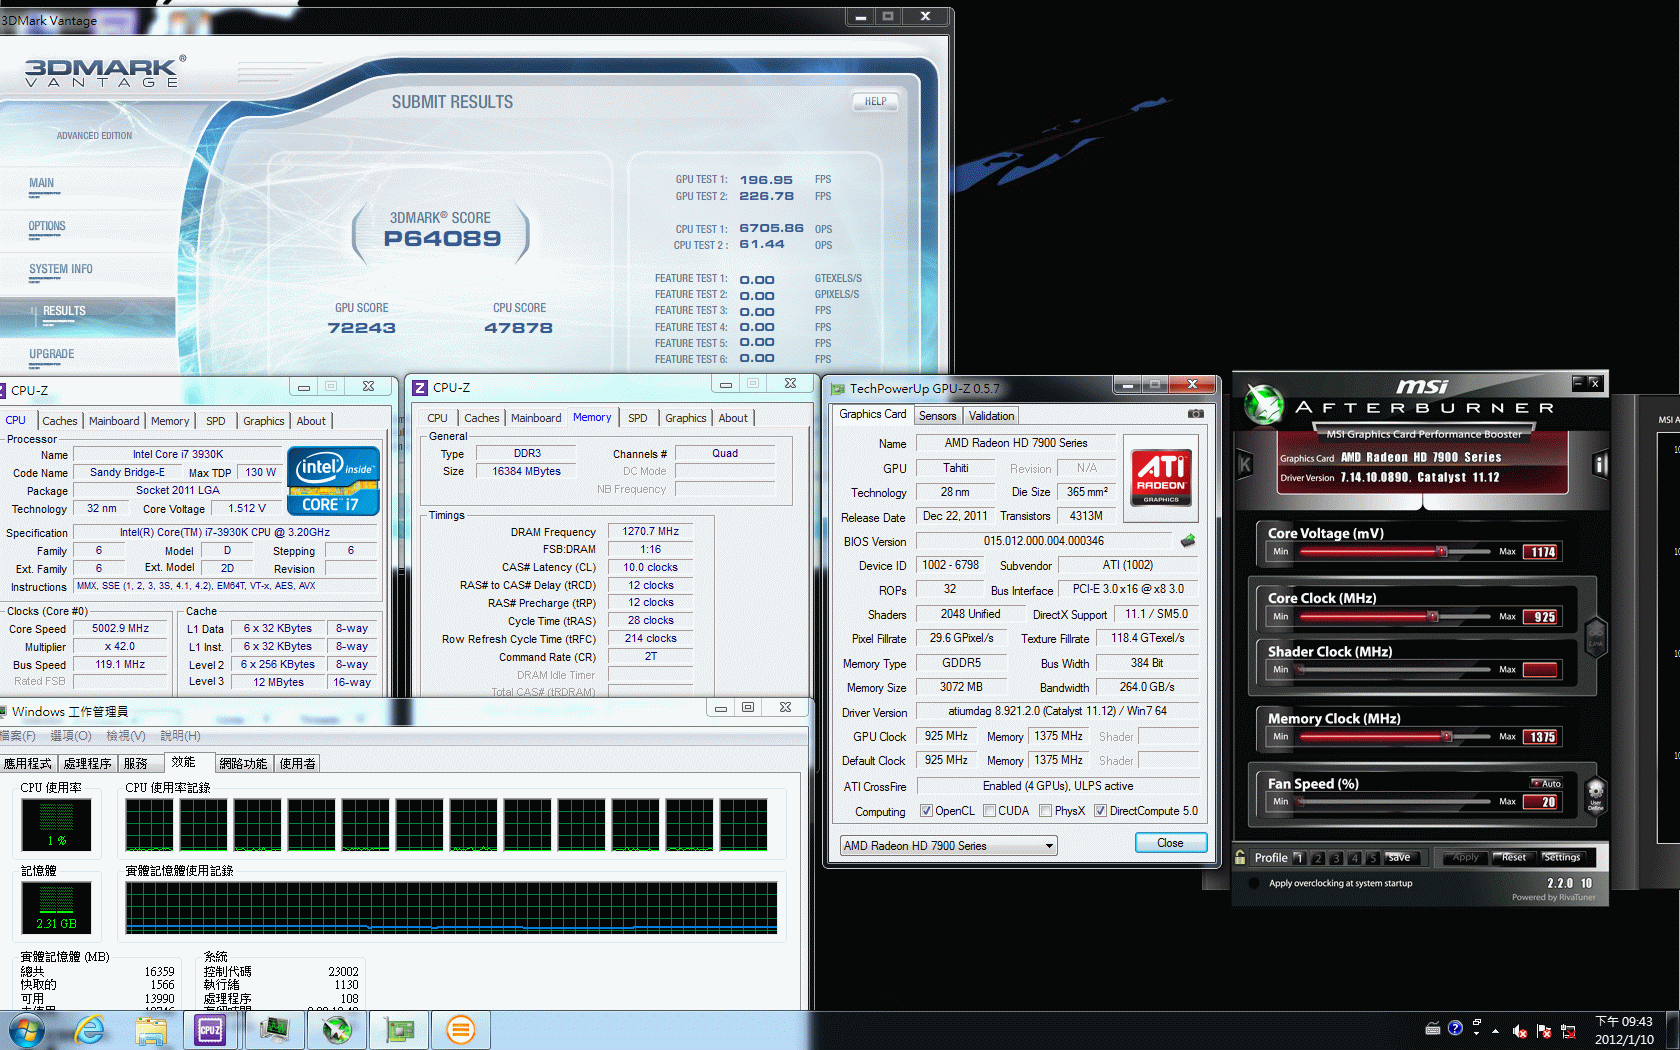The image size is (1680, 1050).
Task: Select Afterburner profile slot 2
Action: [1318, 858]
